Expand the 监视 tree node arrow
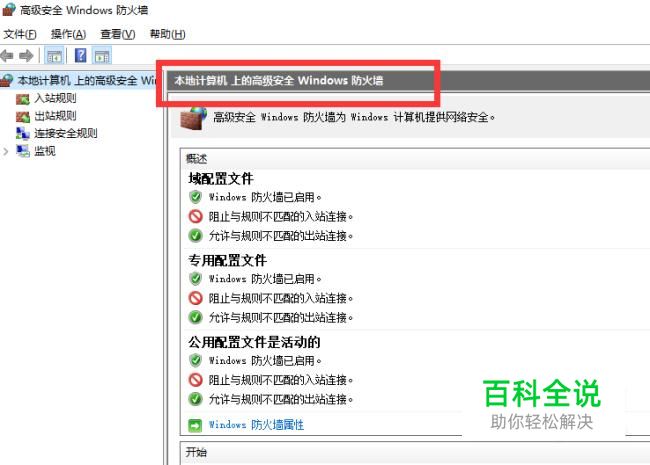The image size is (650, 465). coord(6,152)
